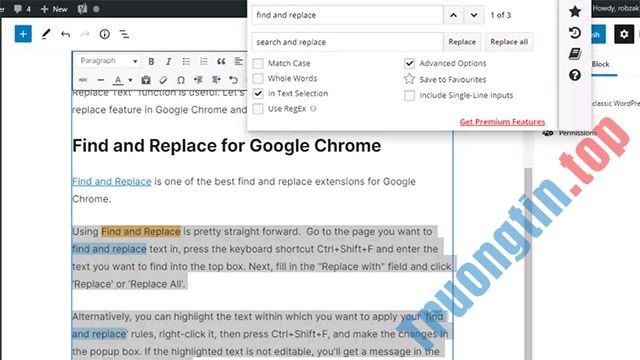Toggle bold formatting in classic toolbar
The height and width of the screenshot is (360, 640).
point(151,61)
